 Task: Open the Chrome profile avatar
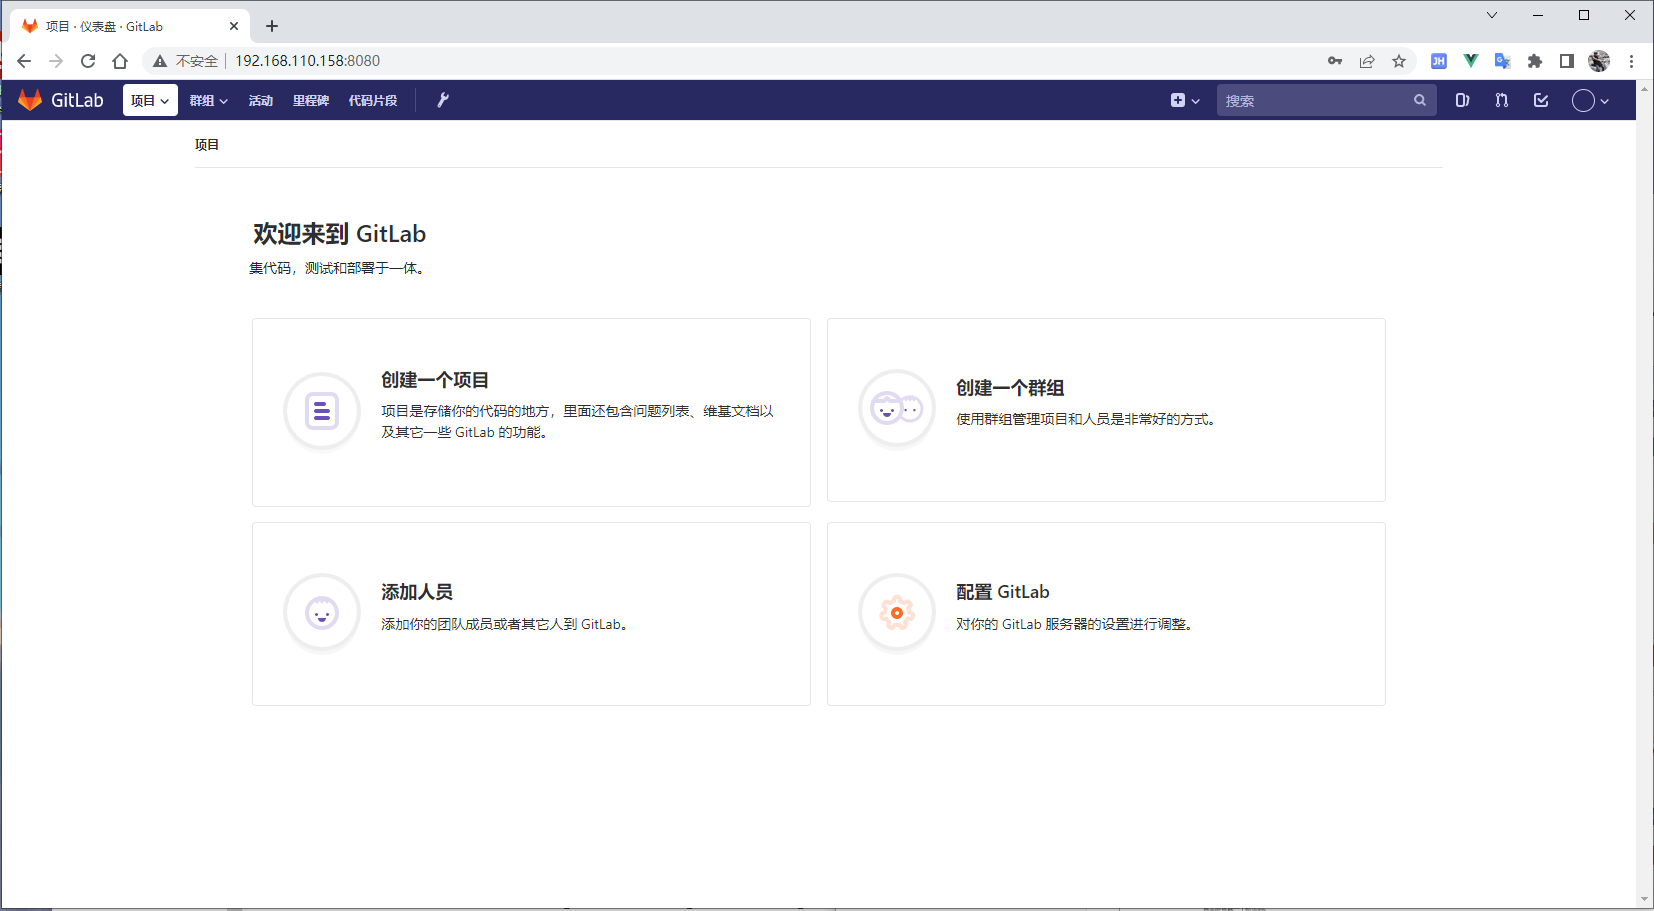click(1599, 61)
